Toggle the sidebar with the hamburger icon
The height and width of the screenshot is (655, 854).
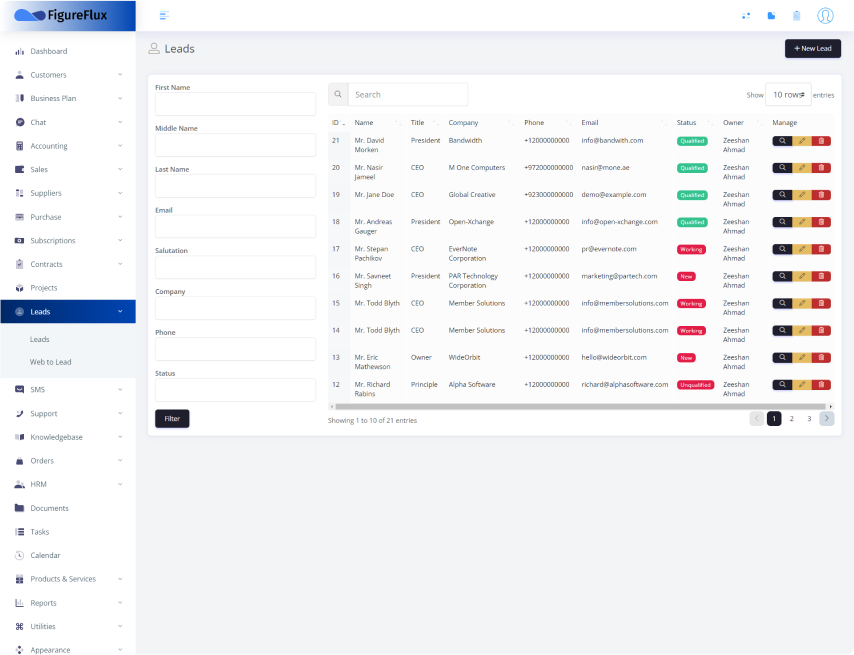tap(164, 15)
